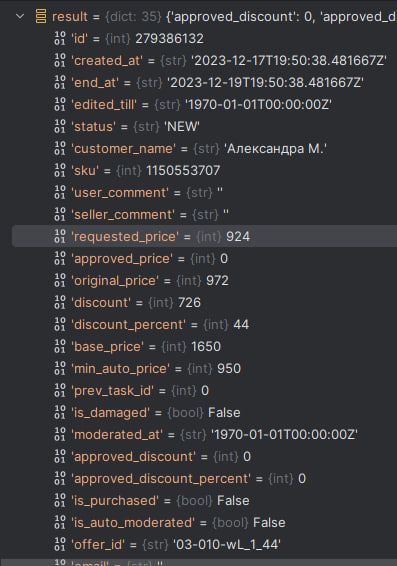This screenshot has width=397, height=566.
Task: Click the binary icon beside 'user_comment'
Action: pyautogui.click(x=60, y=192)
